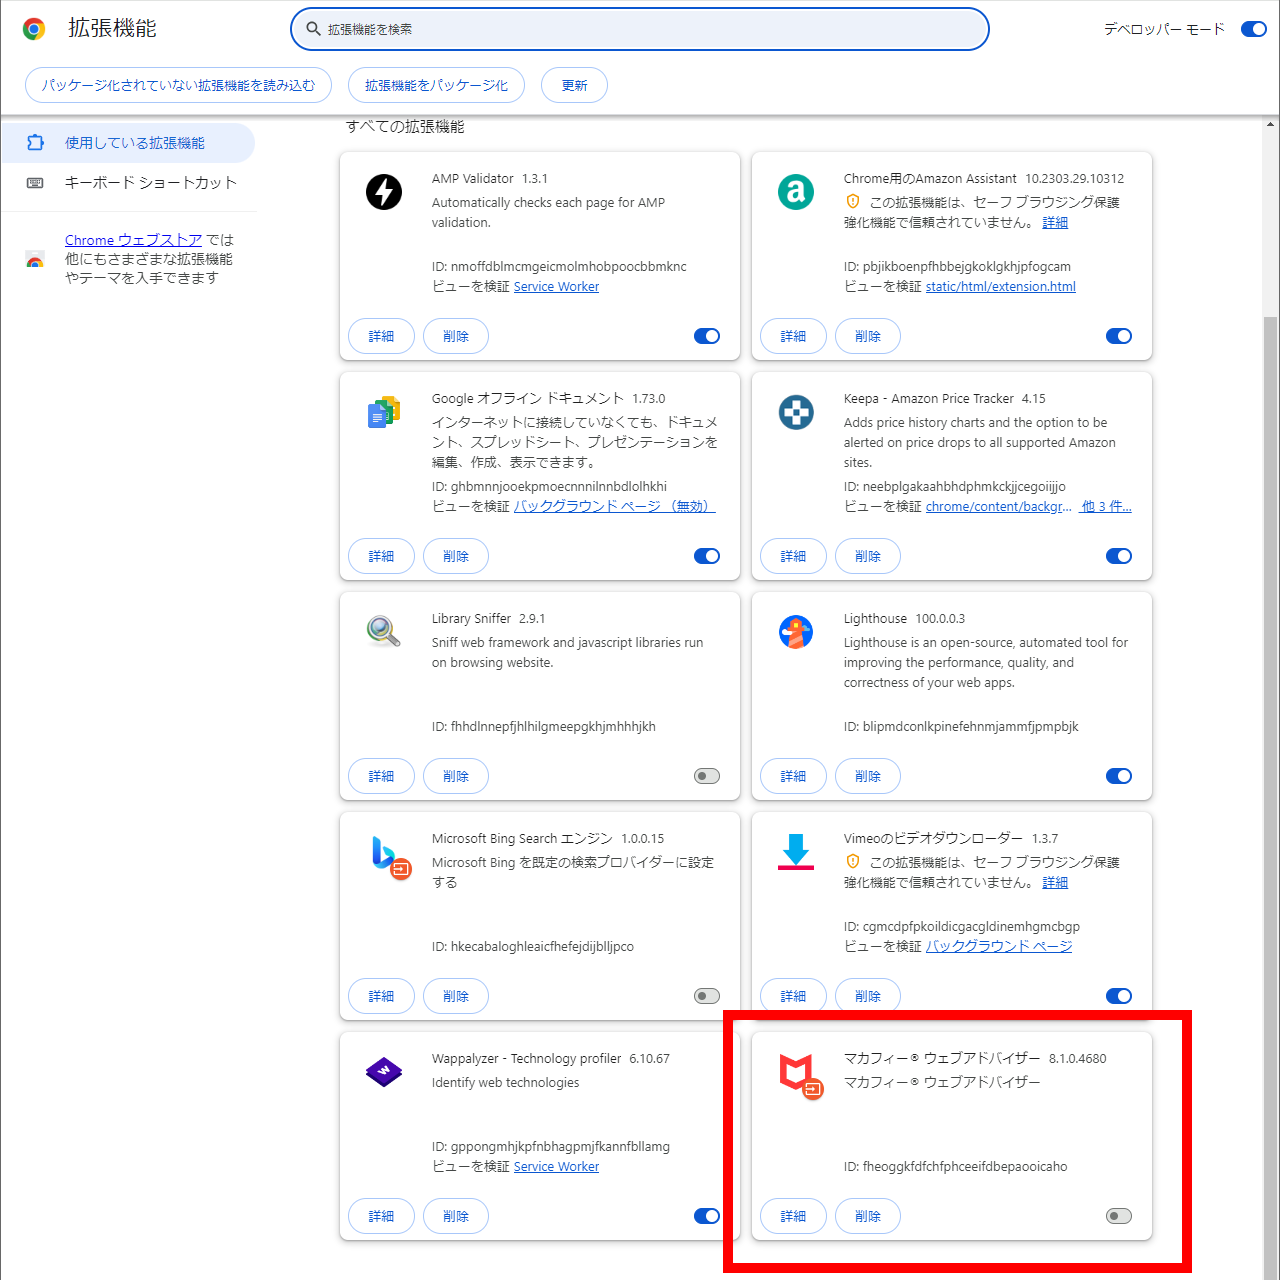The image size is (1280, 1280).
Task: Select 使用している拡張機能 in sidebar
Action: 127,143
